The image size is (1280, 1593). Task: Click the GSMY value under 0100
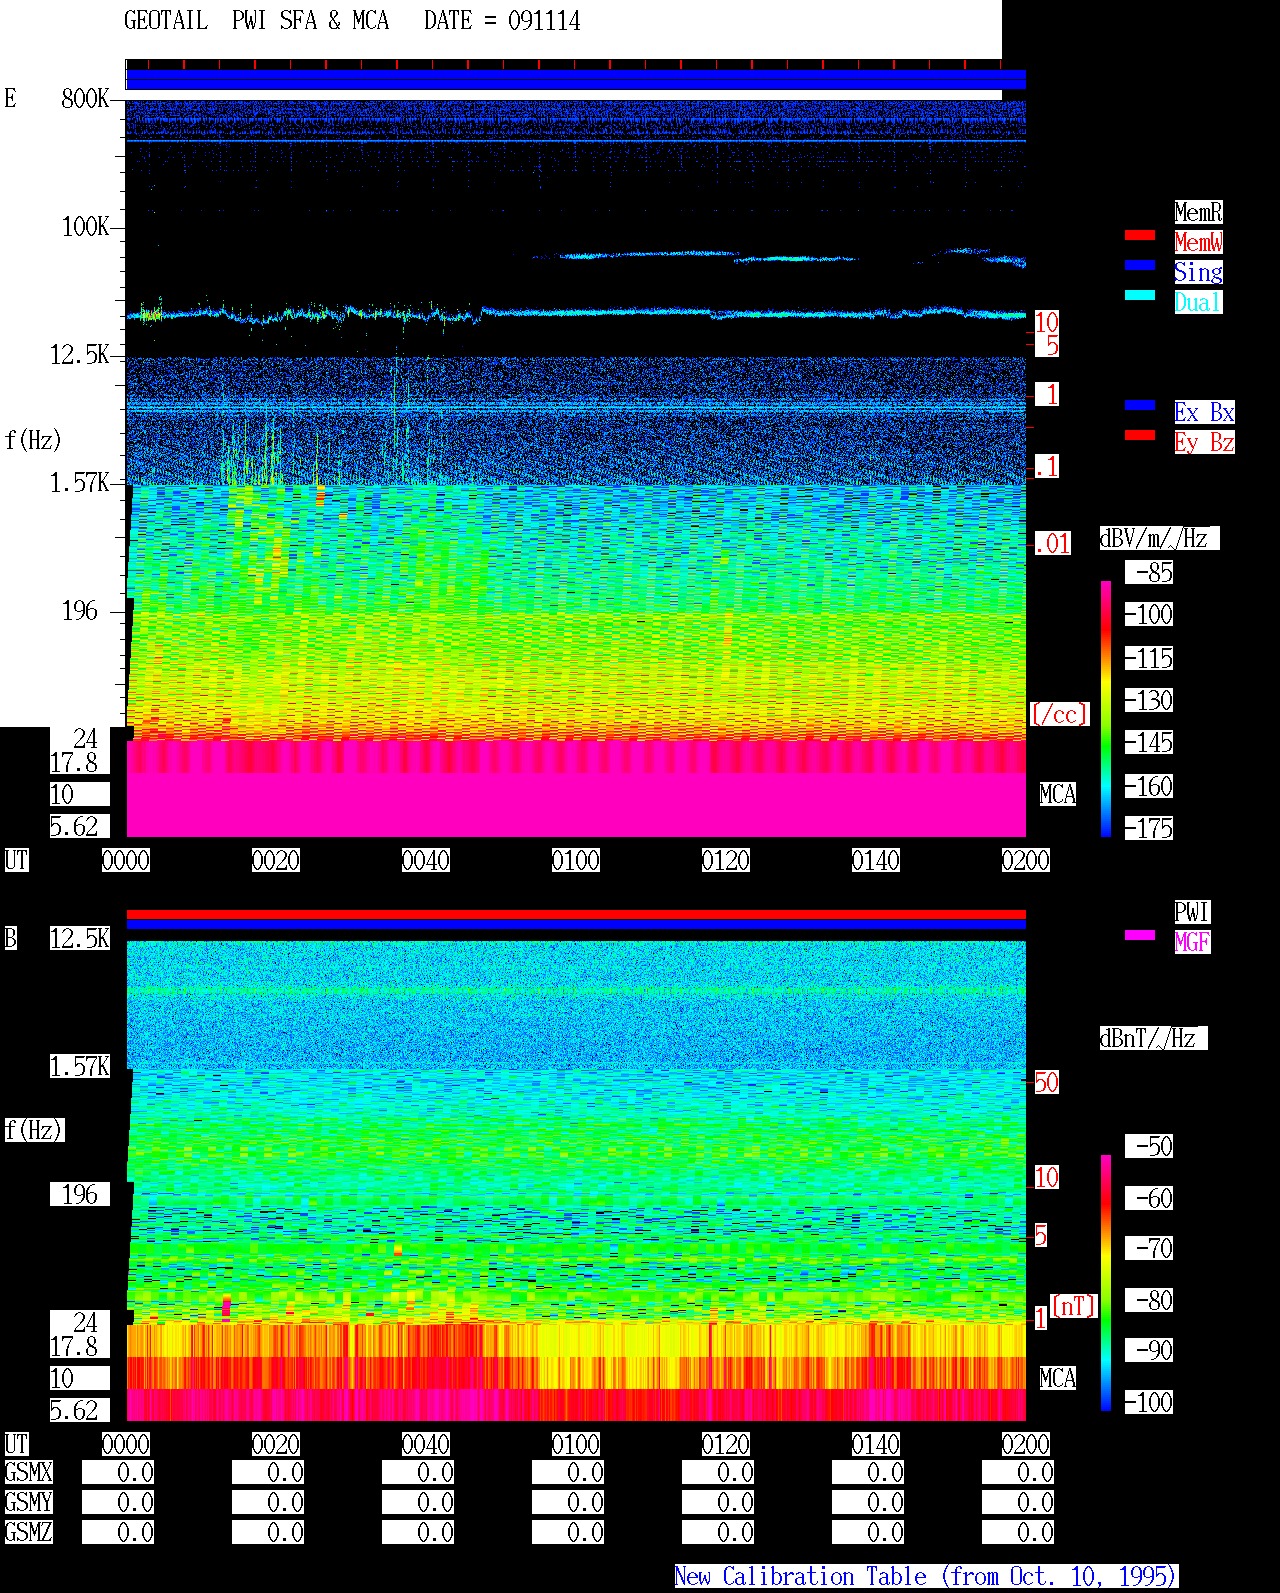click(x=568, y=1503)
